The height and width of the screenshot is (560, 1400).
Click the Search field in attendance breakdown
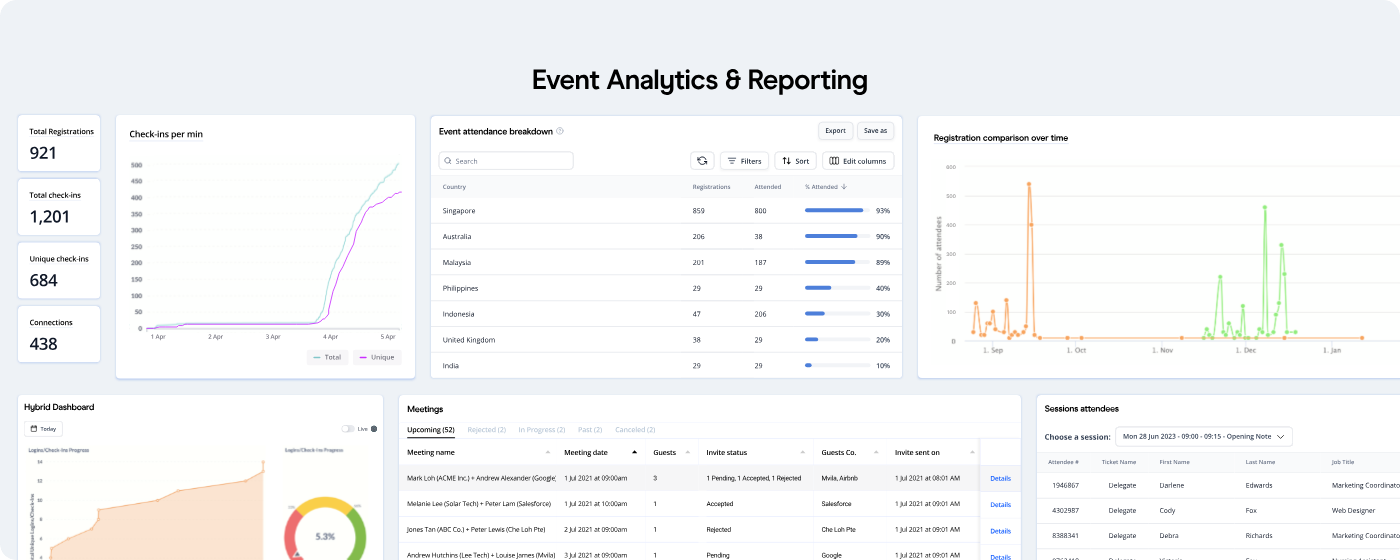[506, 161]
